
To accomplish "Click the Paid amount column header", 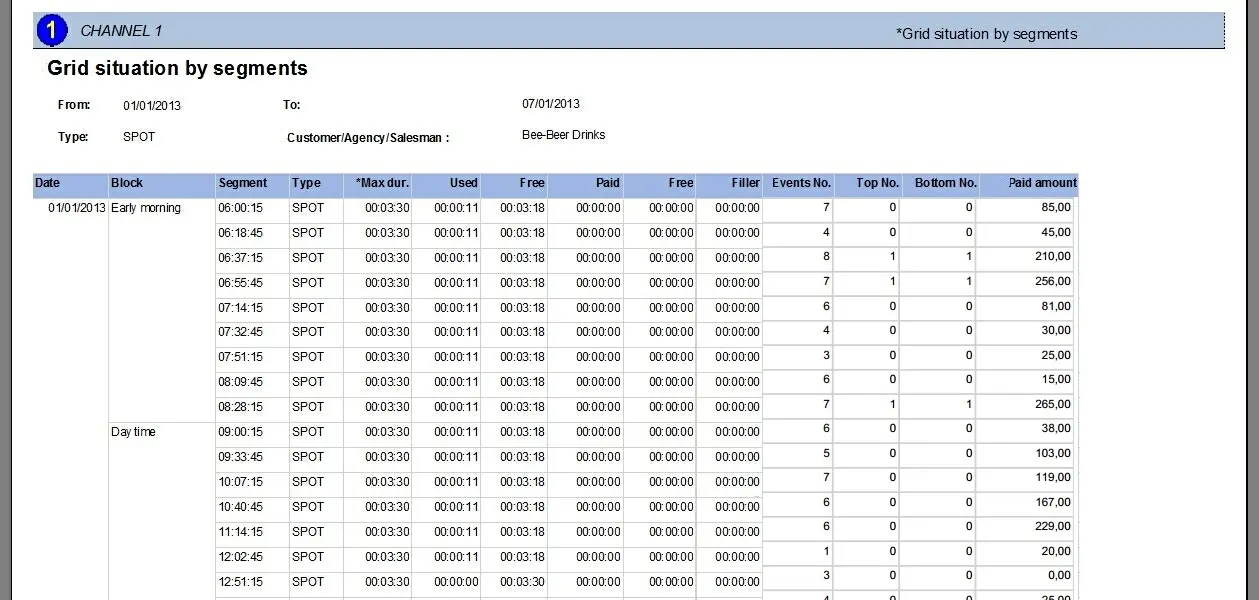I will click(x=1042, y=183).
